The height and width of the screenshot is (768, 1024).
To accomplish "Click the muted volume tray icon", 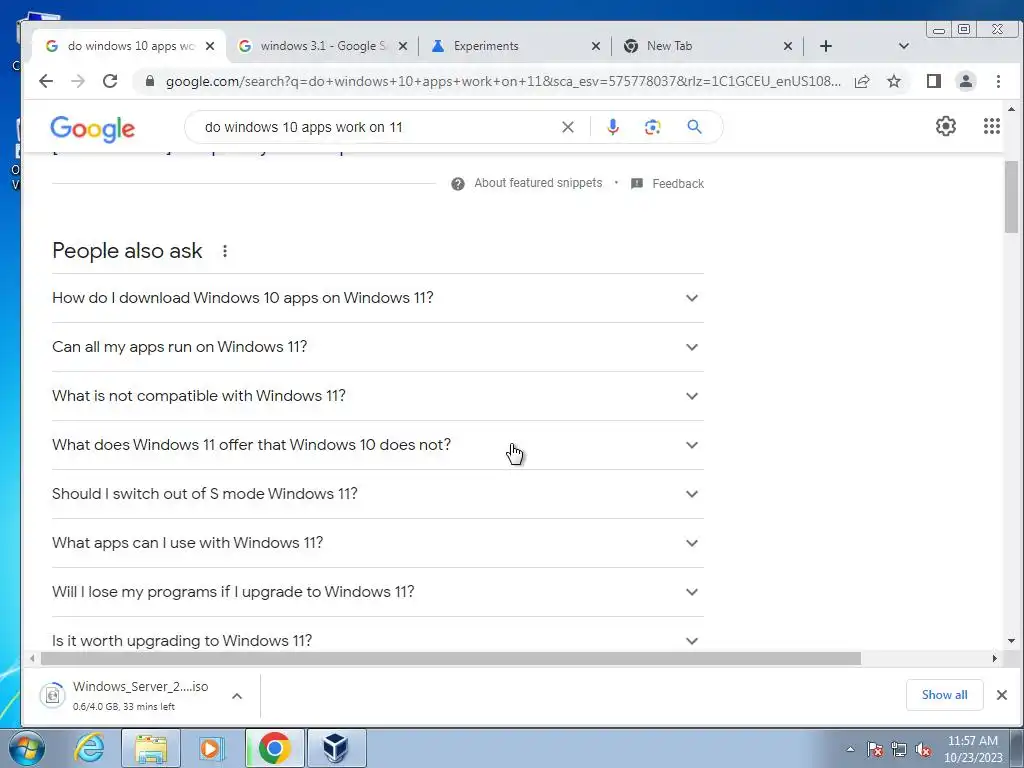I will 923,750.
